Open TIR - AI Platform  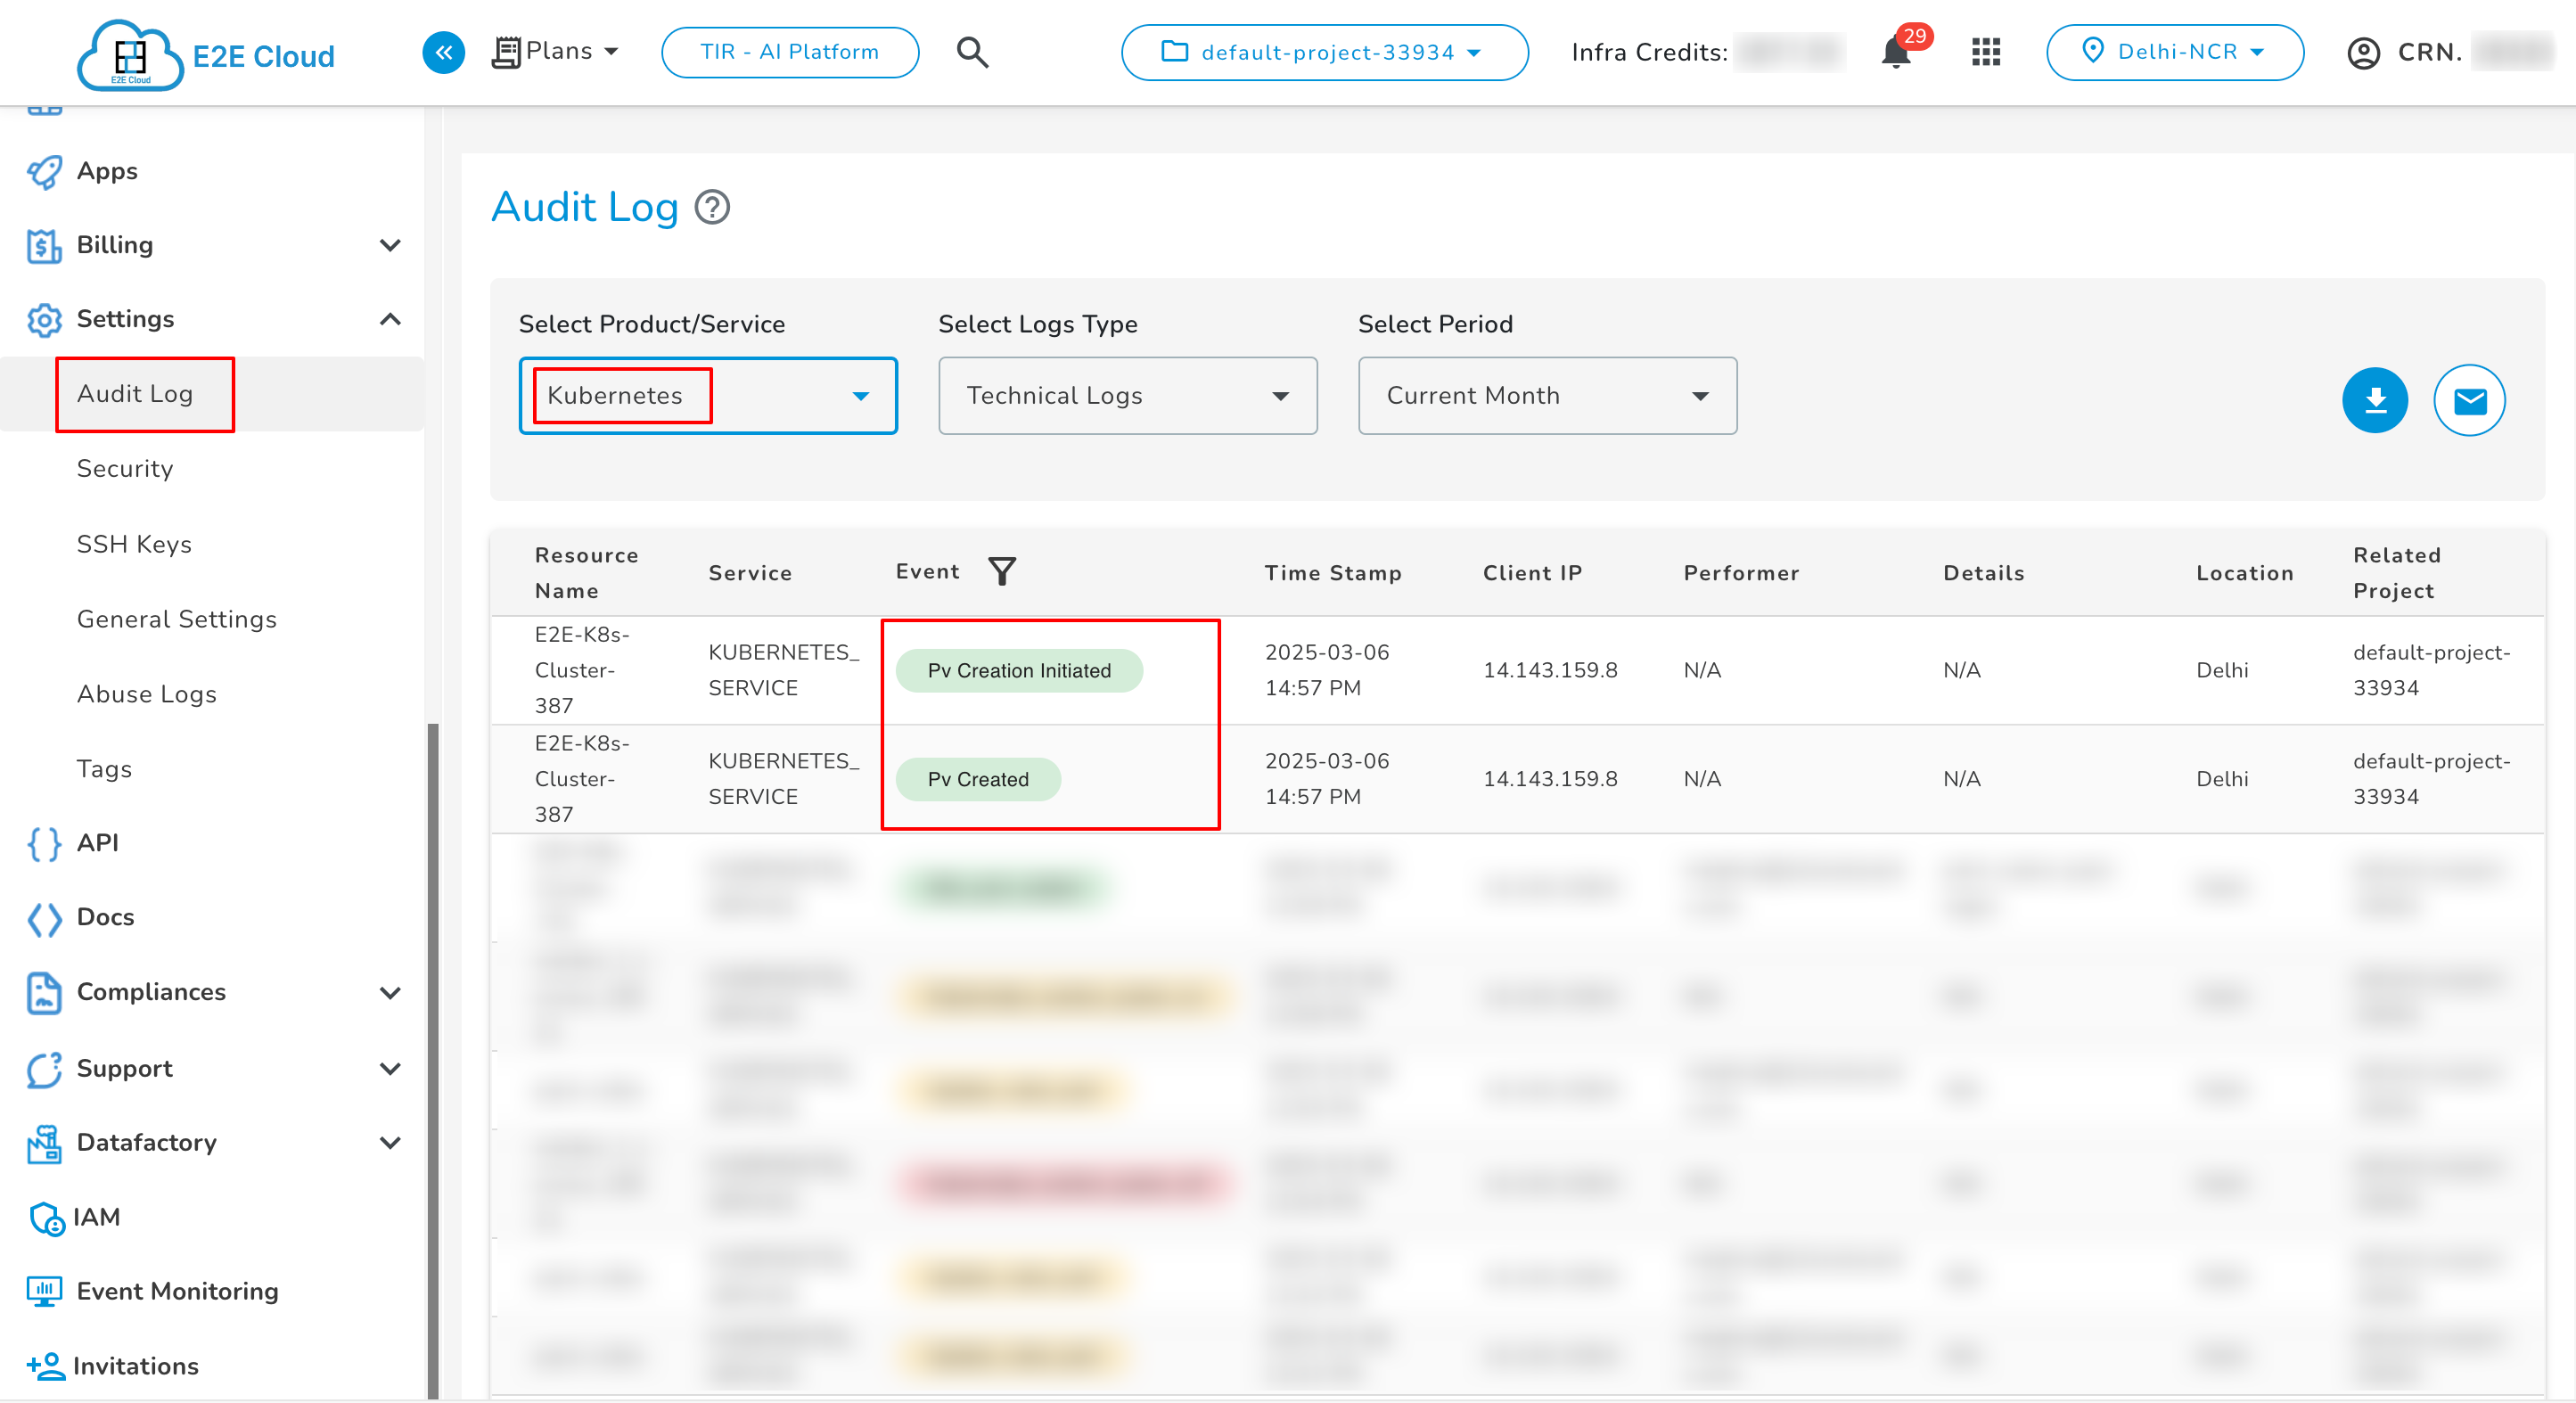(x=790, y=52)
